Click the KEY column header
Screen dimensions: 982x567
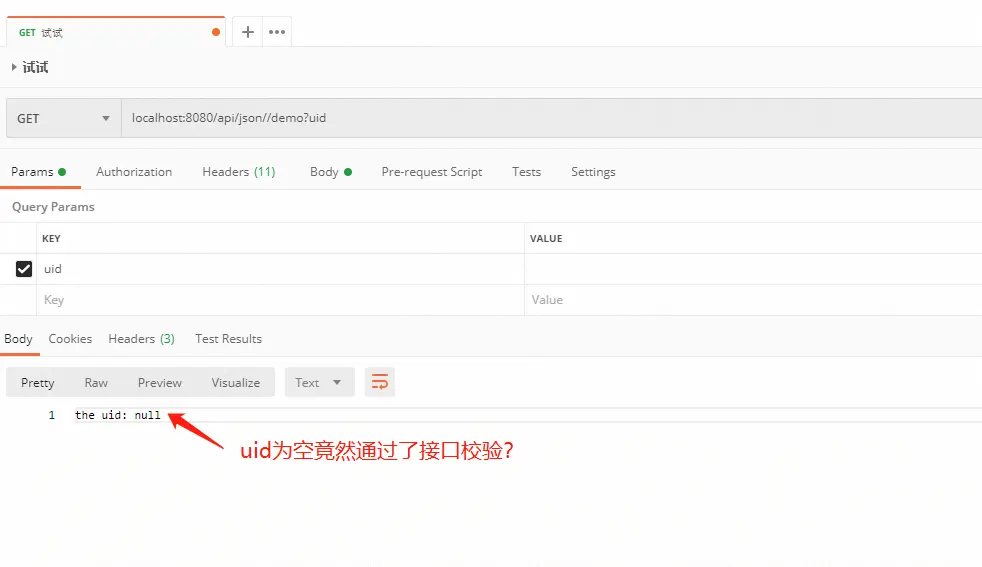(51, 239)
